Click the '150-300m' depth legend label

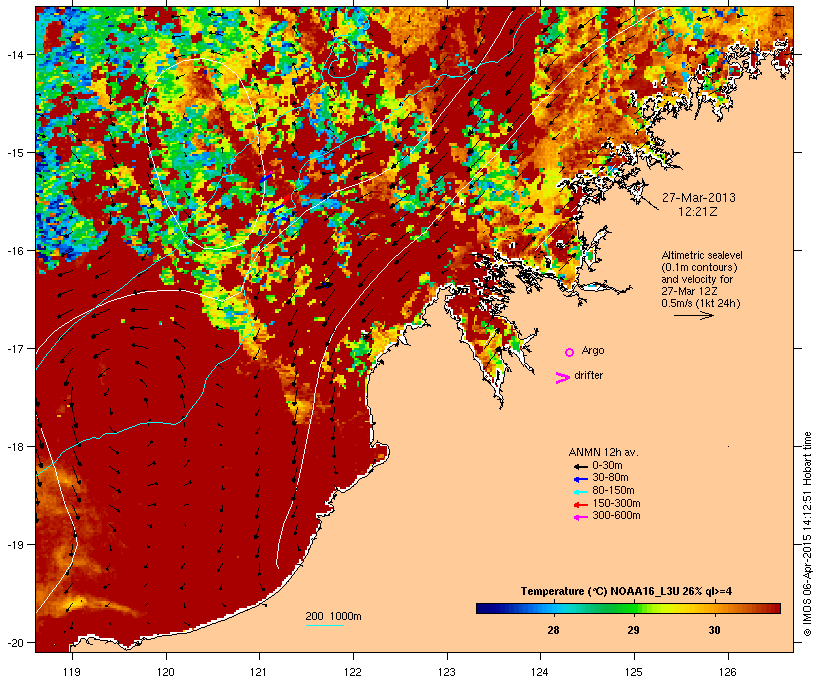coord(616,503)
